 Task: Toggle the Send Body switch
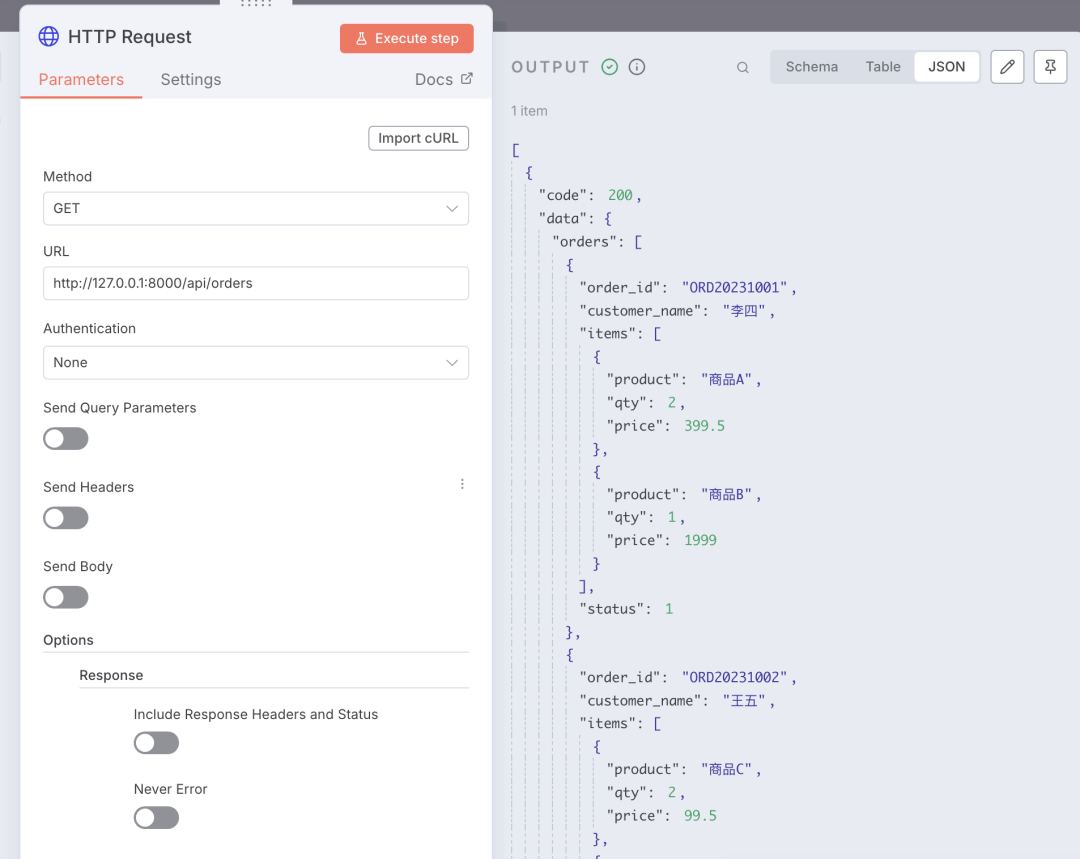coord(66,597)
